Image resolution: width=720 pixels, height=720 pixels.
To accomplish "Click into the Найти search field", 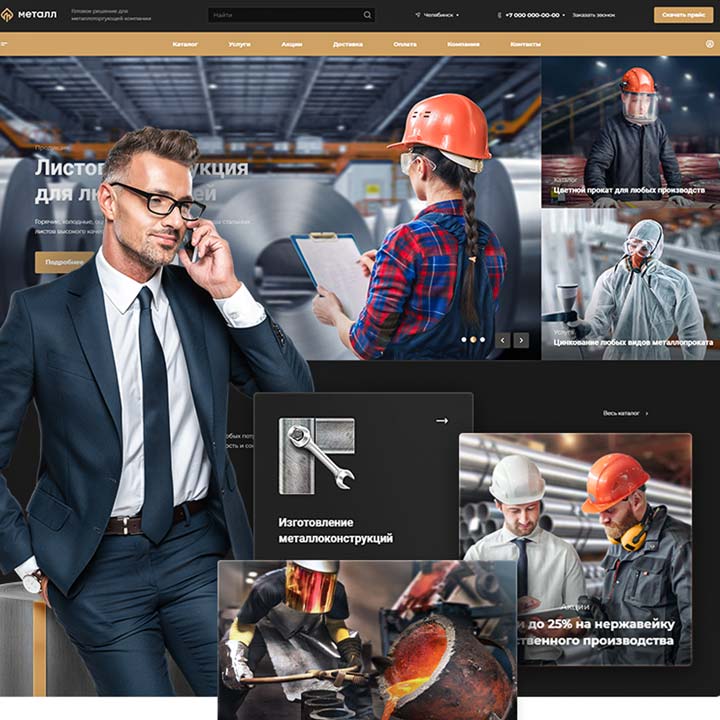I will (285, 15).
